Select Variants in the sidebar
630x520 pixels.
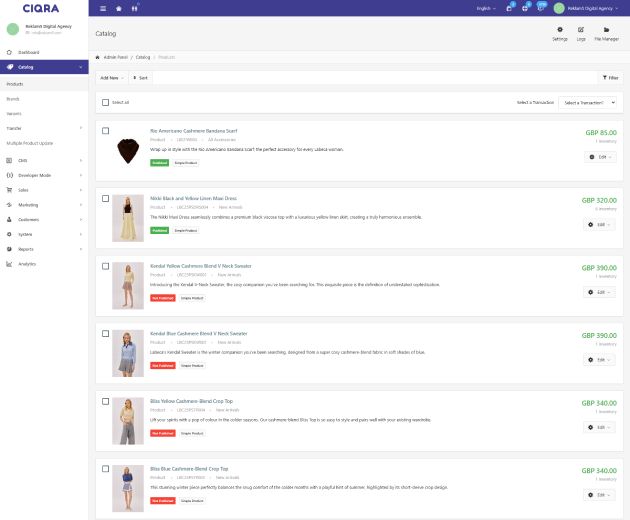point(14,113)
